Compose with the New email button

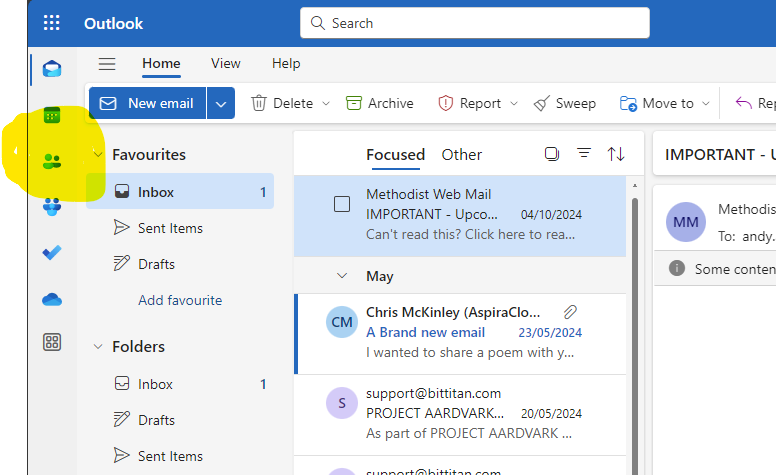point(147,103)
